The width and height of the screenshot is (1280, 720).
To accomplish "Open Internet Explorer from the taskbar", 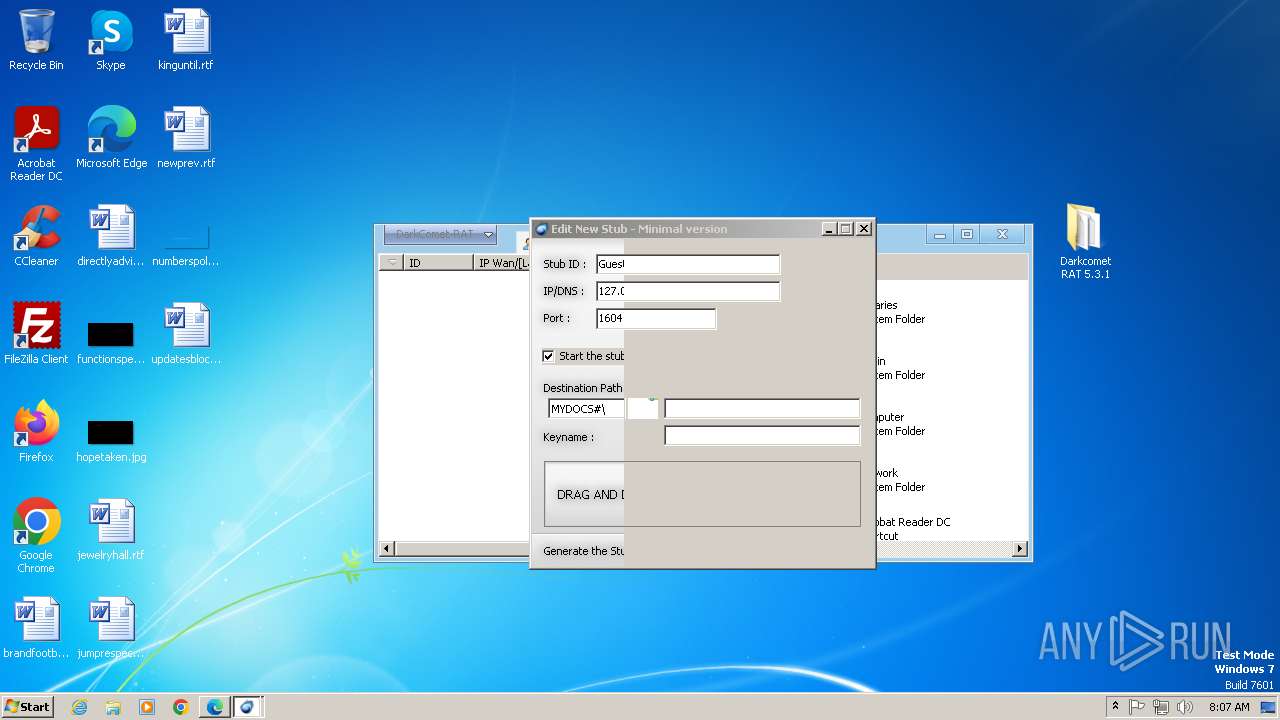I will 80,707.
